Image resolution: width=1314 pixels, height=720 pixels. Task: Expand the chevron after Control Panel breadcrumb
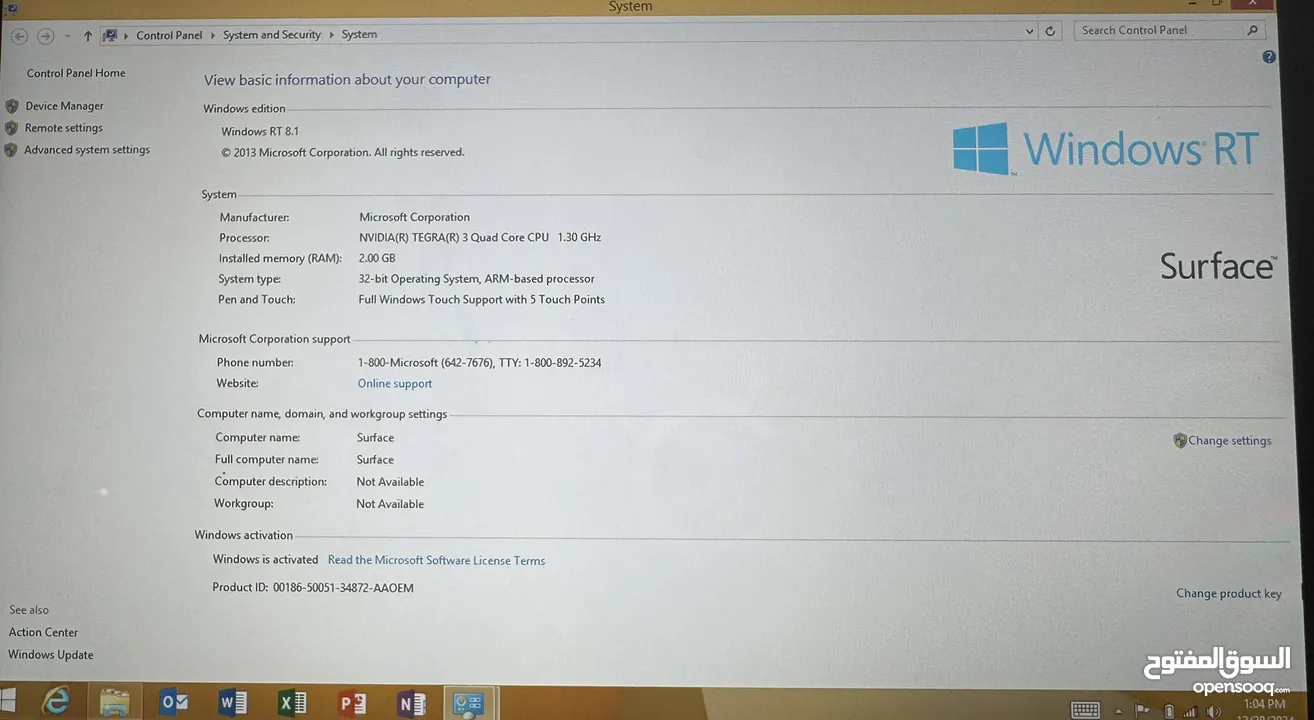coord(212,35)
